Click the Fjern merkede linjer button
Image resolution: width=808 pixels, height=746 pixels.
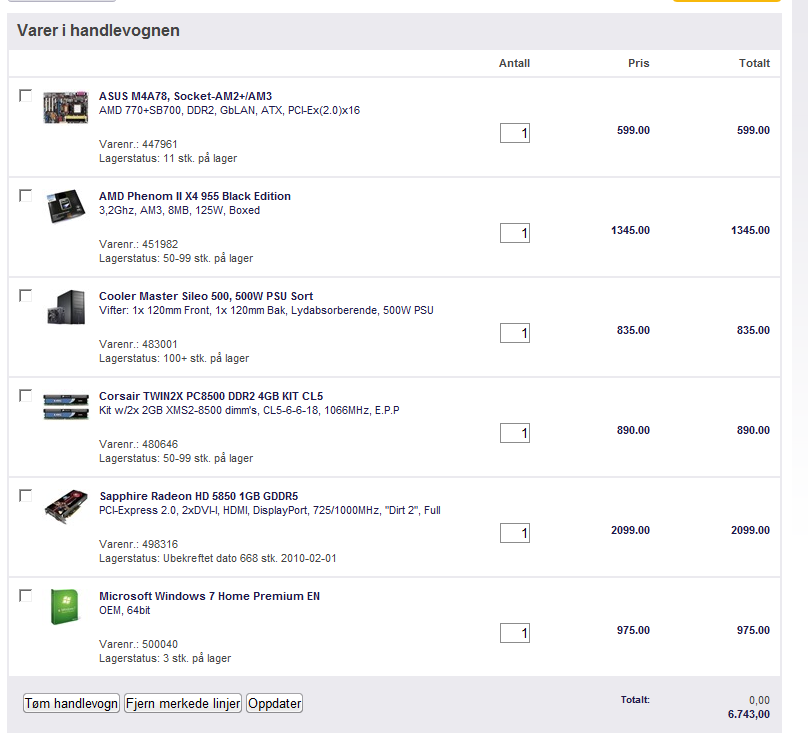pyautogui.click(x=183, y=703)
